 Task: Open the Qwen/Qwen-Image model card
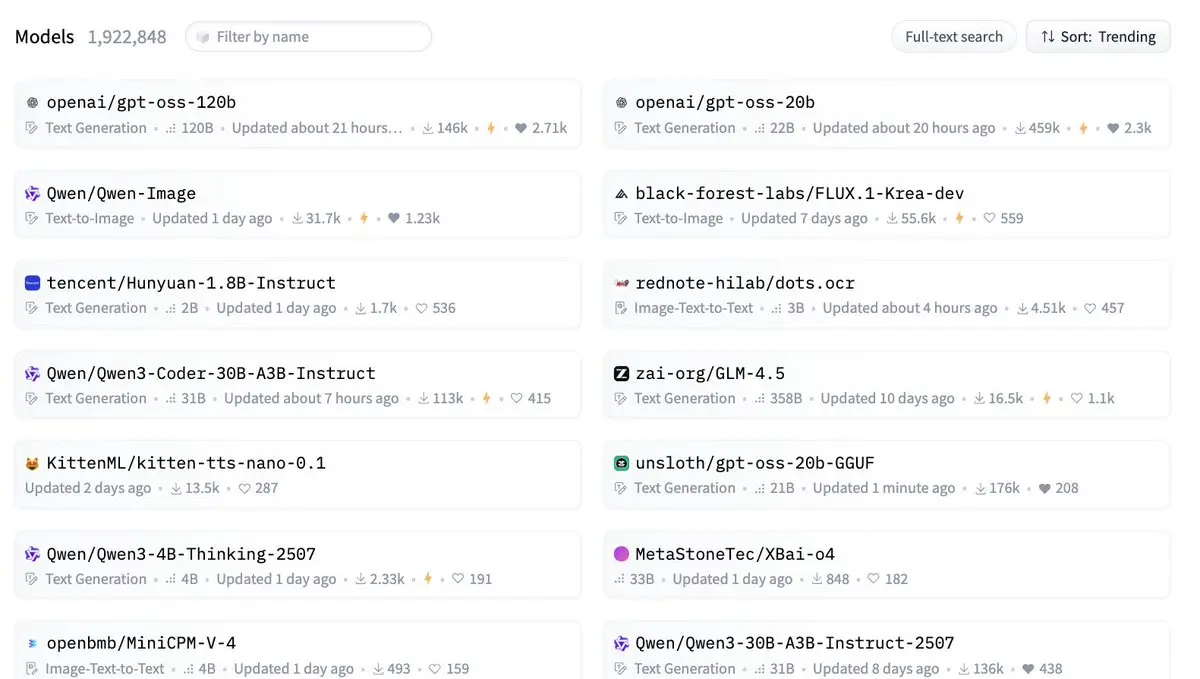click(x=297, y=204)
